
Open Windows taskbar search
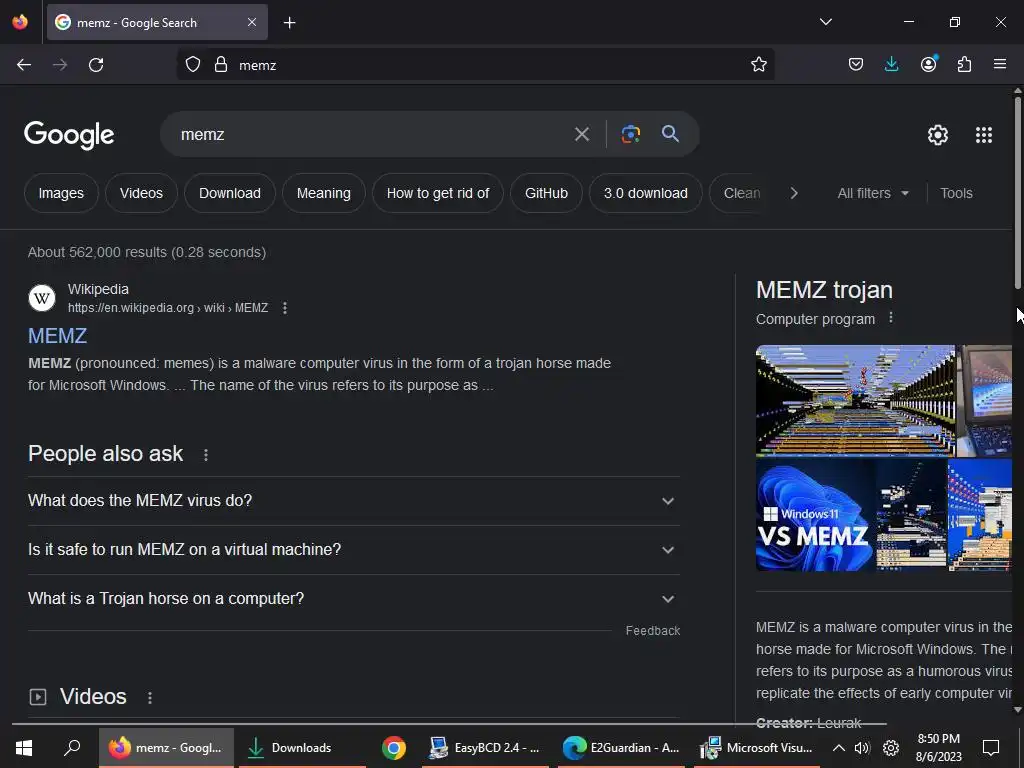pos(72,748)
